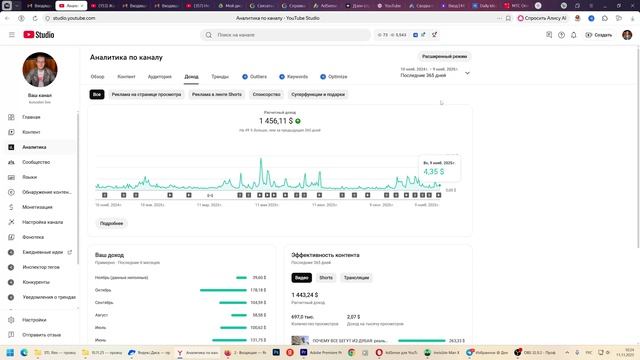This screenshot has height=360, width=640.
Task: Open the Optimize tab
Action: coord(334,77)
